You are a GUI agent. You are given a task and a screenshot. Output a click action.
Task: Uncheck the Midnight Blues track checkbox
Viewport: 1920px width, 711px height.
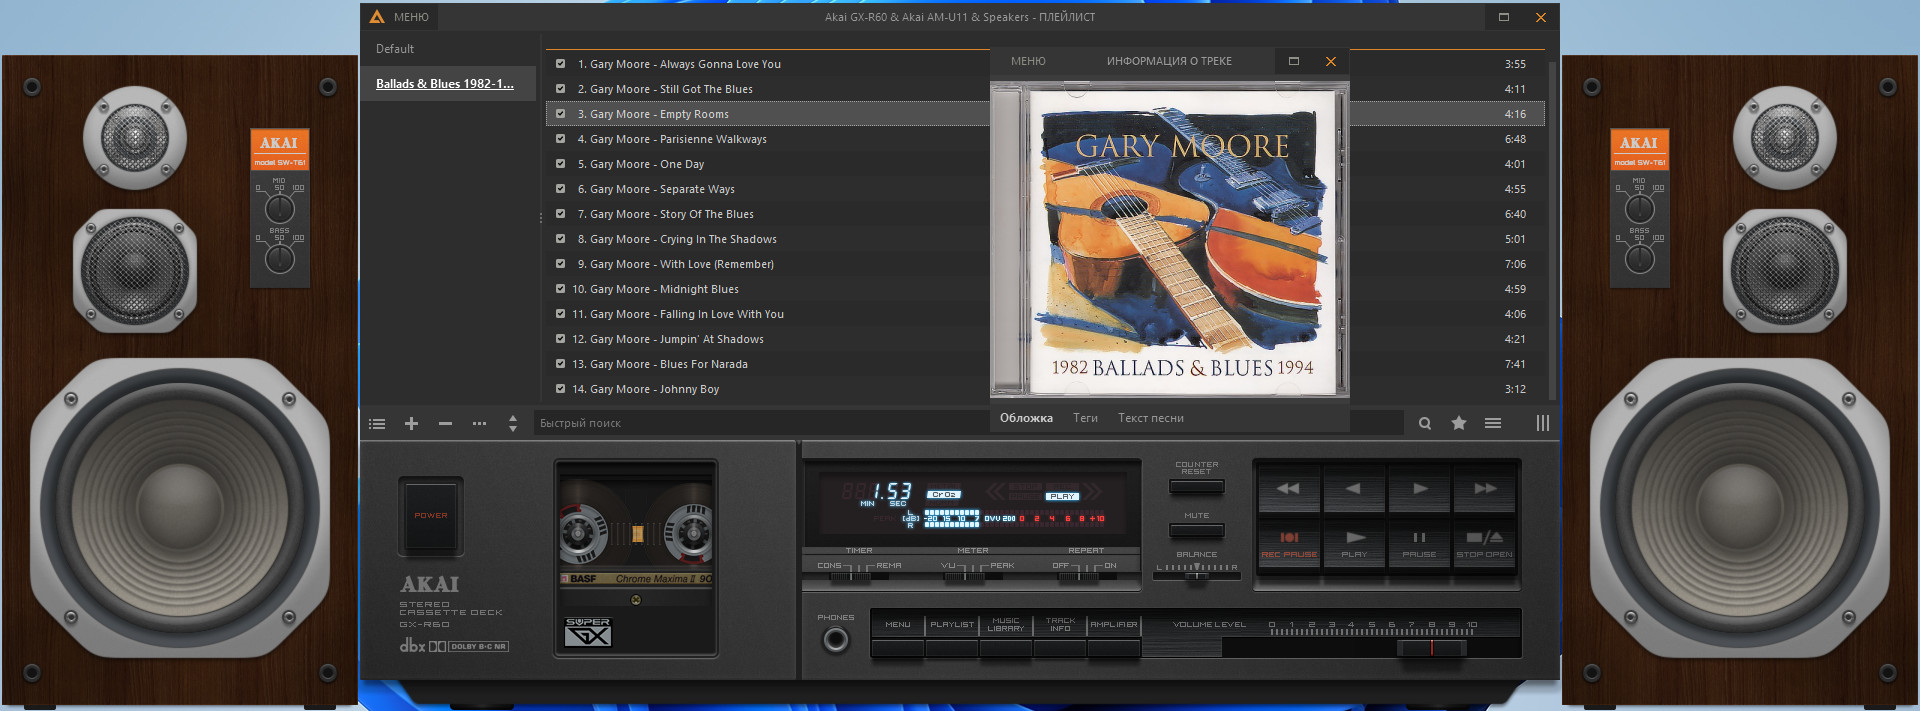(560, 288)
